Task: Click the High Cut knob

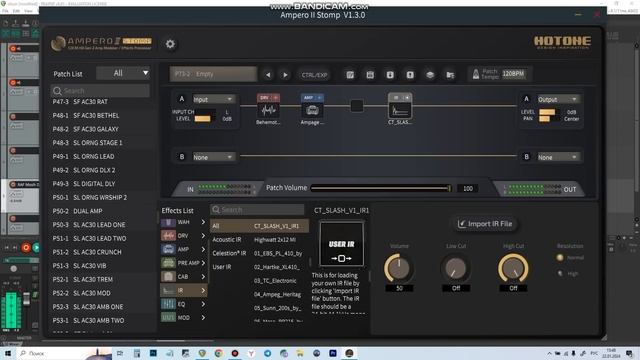Action: pyautogui.click(x=513, y=268)
